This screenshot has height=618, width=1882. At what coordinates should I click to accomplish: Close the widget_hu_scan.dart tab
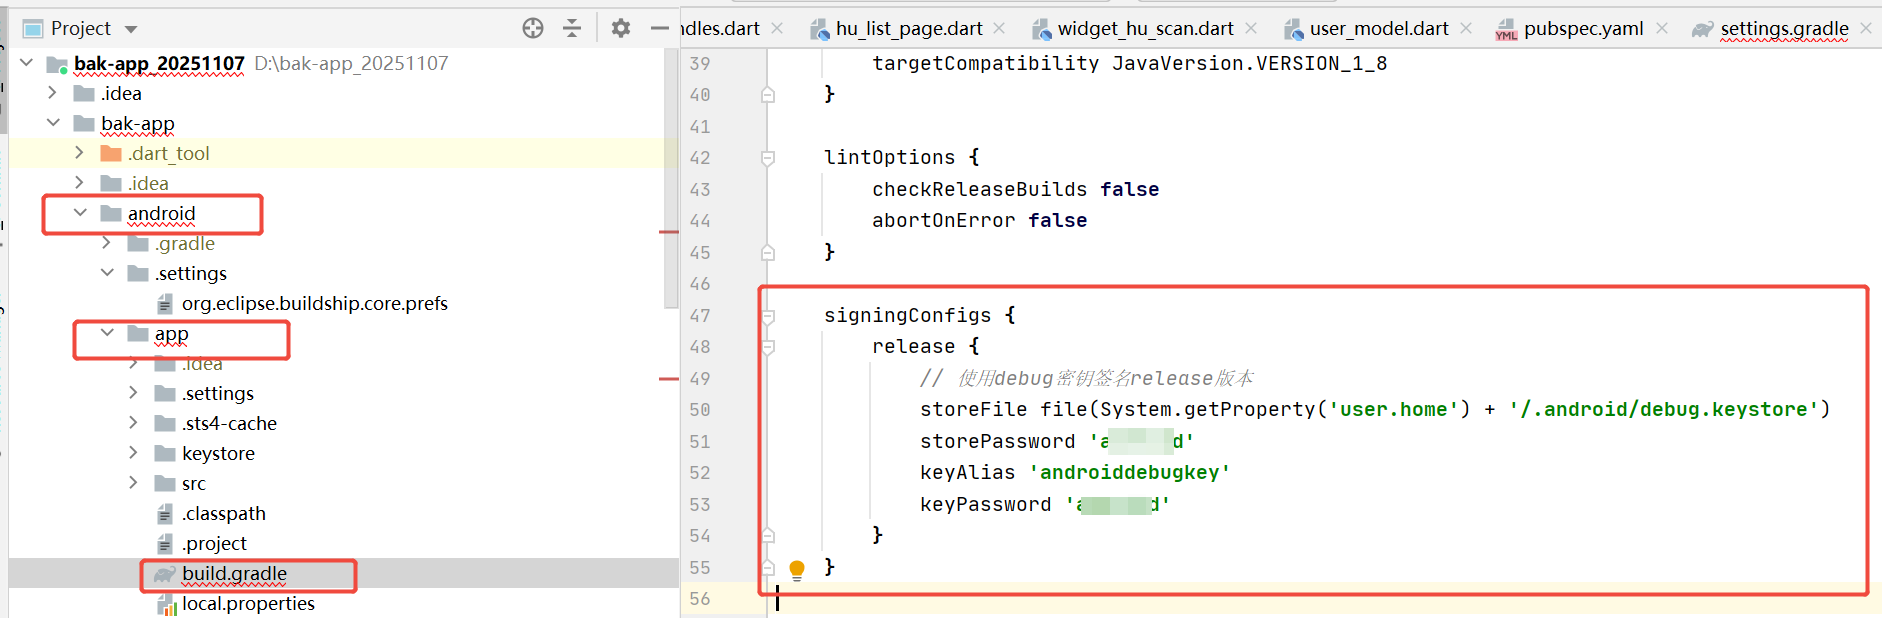(x=1251, y=28)
